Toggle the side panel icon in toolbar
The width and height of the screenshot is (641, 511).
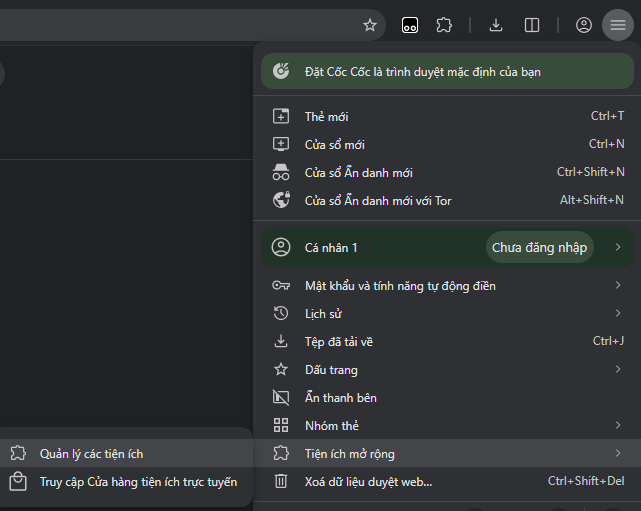coord(532,25)
